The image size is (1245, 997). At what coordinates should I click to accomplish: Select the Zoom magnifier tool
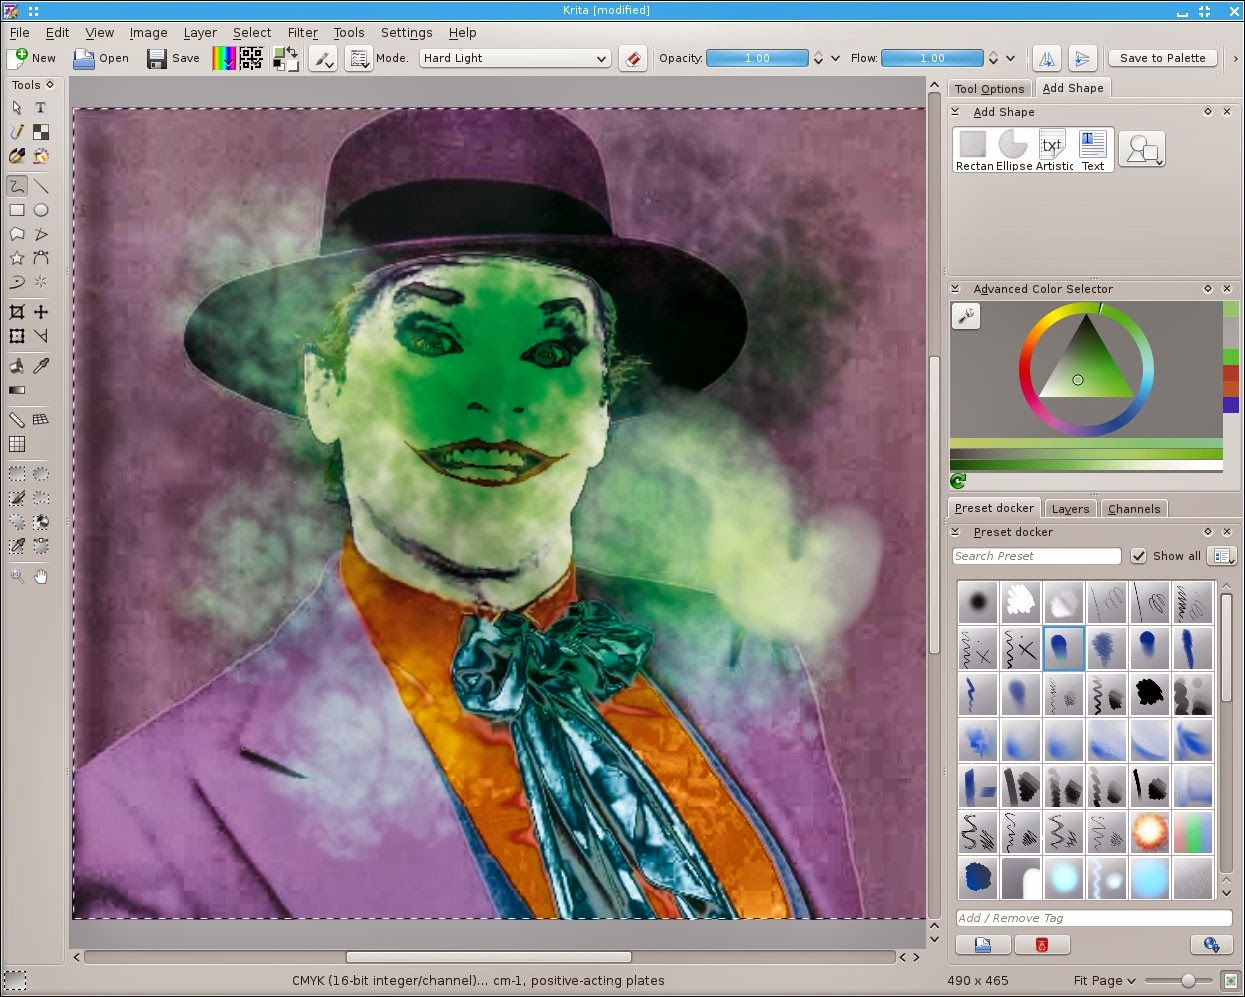(17, 576)
